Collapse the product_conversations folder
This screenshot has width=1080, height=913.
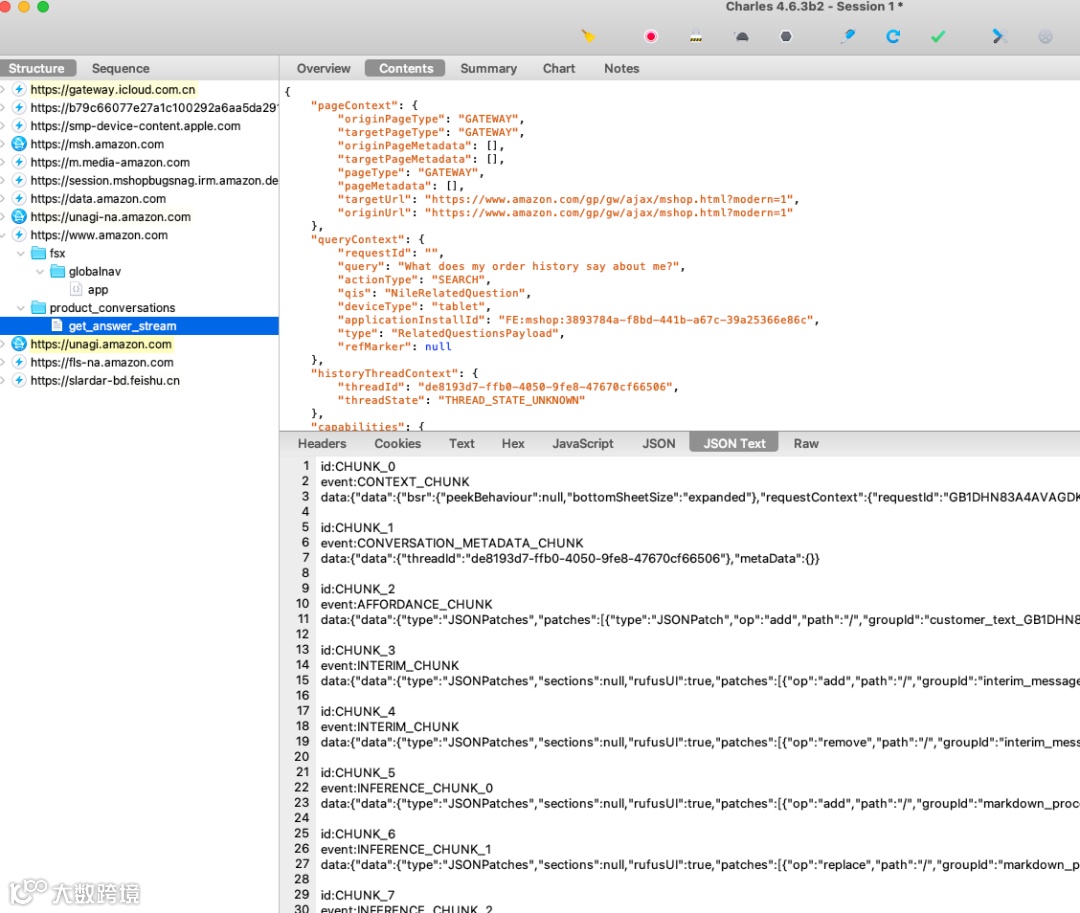click(x=21, y=308)
